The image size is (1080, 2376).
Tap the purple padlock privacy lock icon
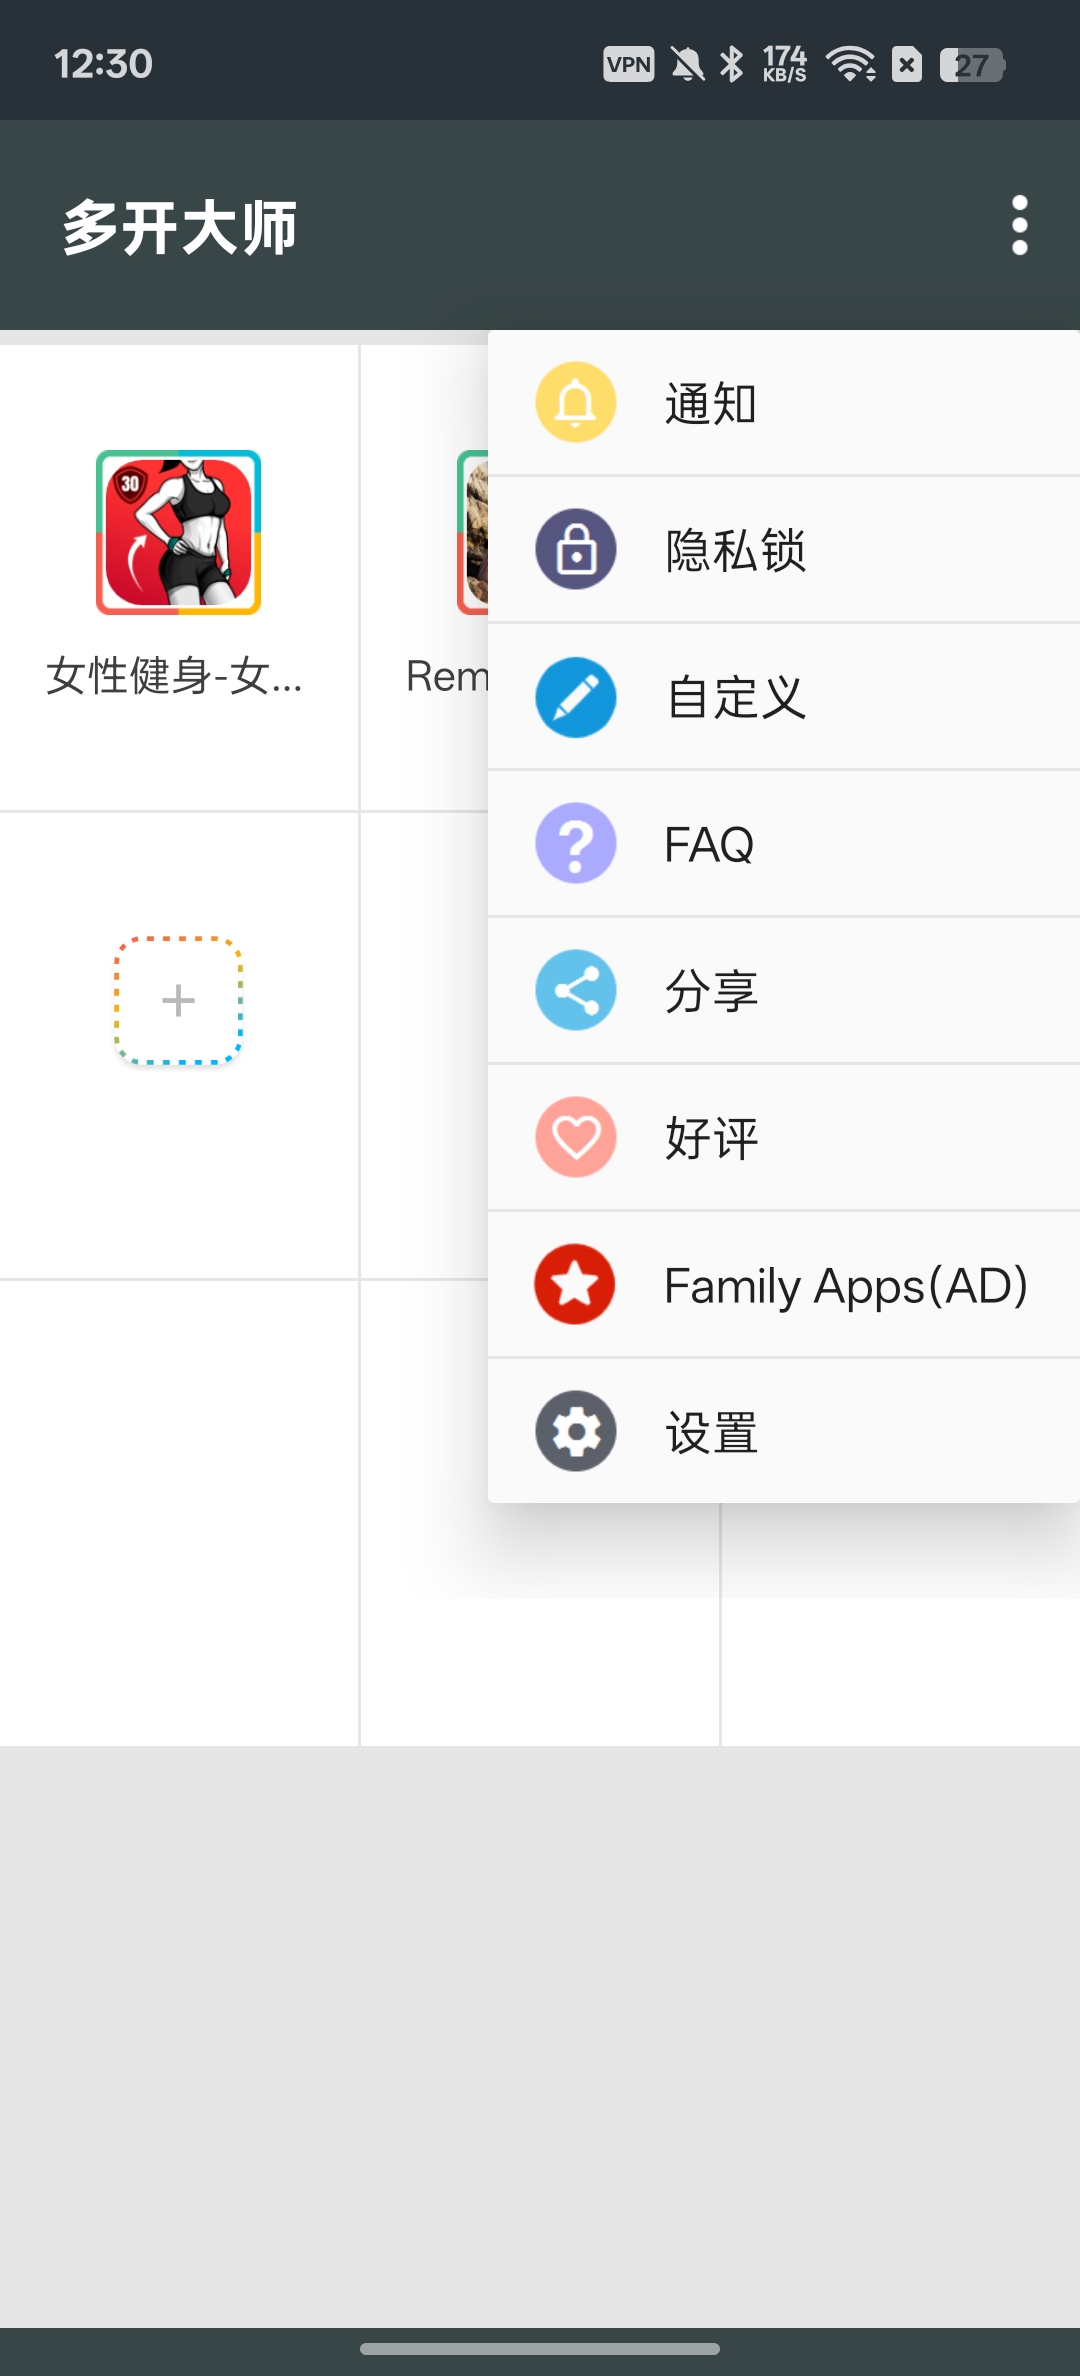[576, 549]
